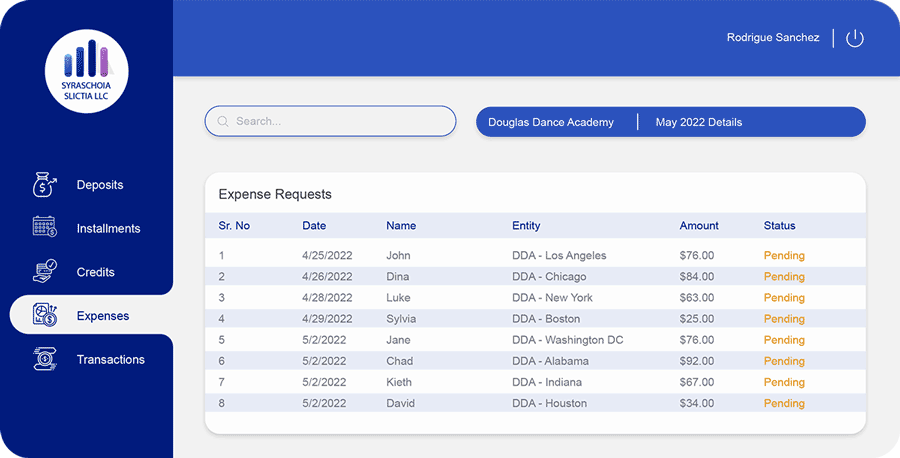Click Pending status for Kieth
900x458 pixels.
(x=784, y=382)
